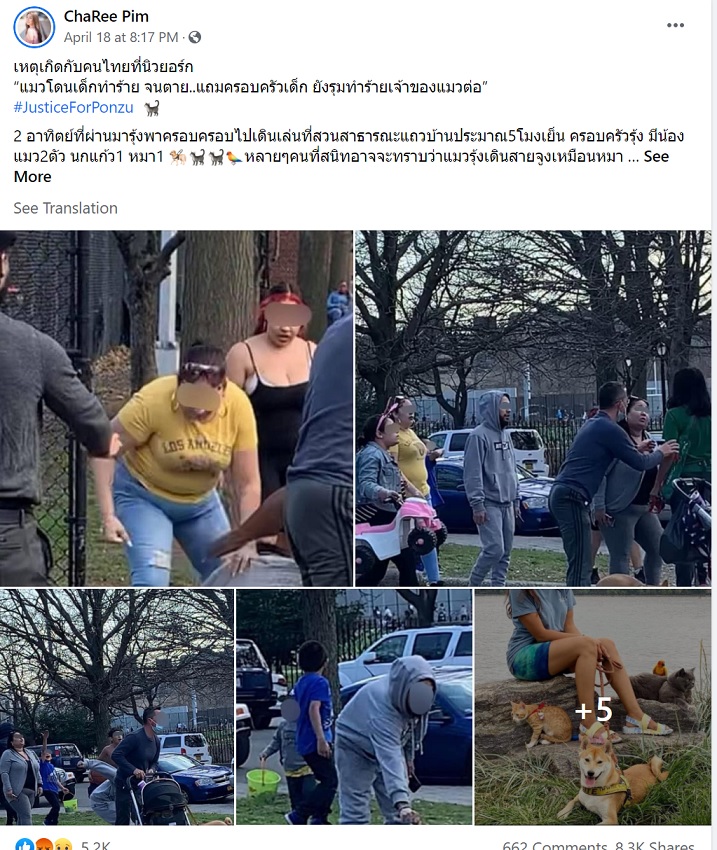Open bottom-left photo of man pushing stroller
Viewport: 717px width, 850px height.
117,707
